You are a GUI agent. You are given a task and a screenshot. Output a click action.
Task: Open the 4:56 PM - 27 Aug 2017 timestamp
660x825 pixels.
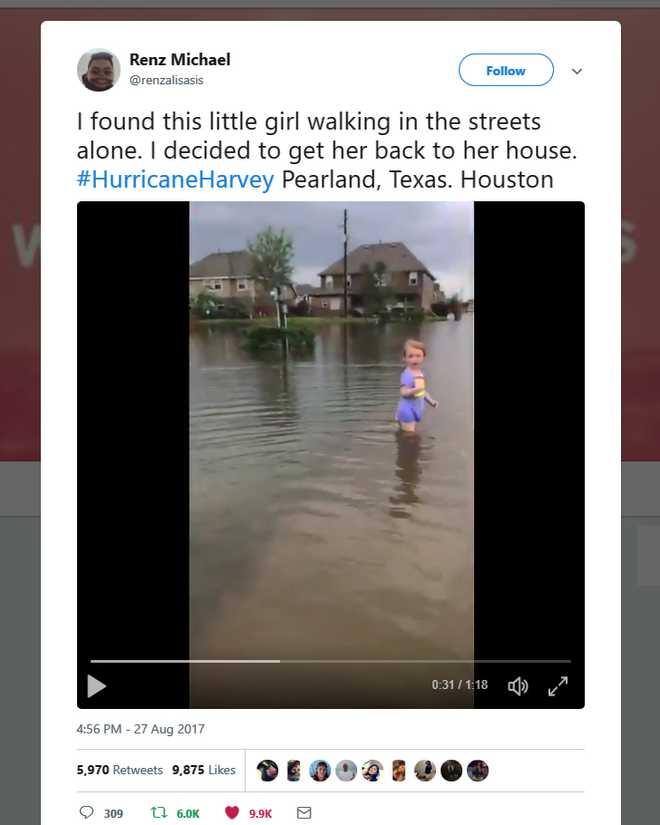(x=140, y=729)
